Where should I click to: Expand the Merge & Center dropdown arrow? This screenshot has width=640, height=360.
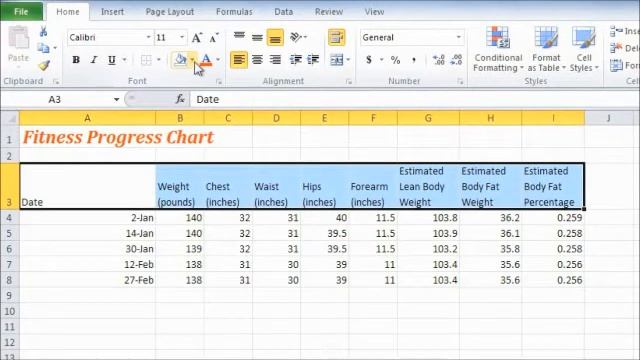[348, 60]
